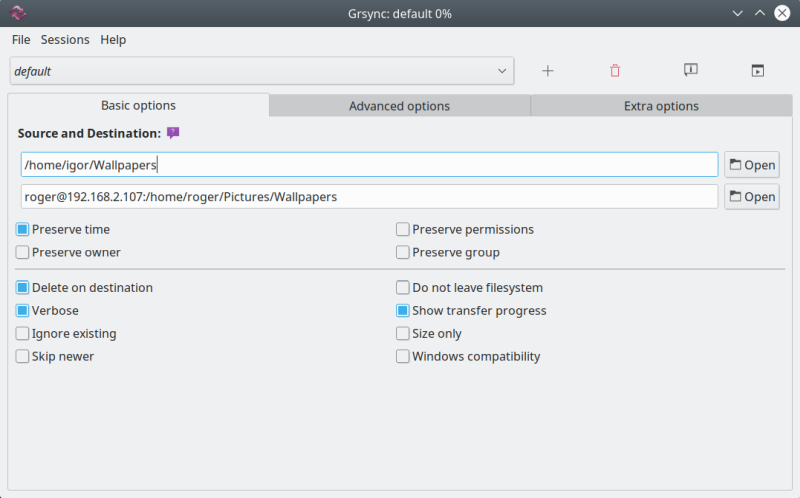Click the source path field /home/igor/Wallpapers
Screen dimensions: 800x498
pos(369,165)
